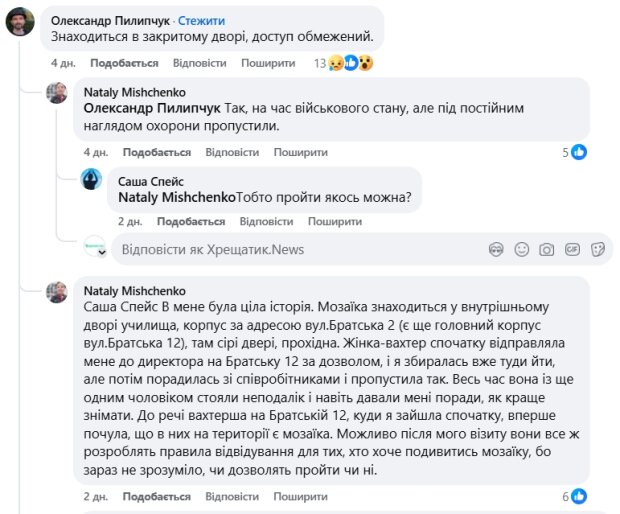Click the '4 дн.' timestamp on Олександр's comment
Viewport: 620px width, 514px height.
(x=65, y=63)
